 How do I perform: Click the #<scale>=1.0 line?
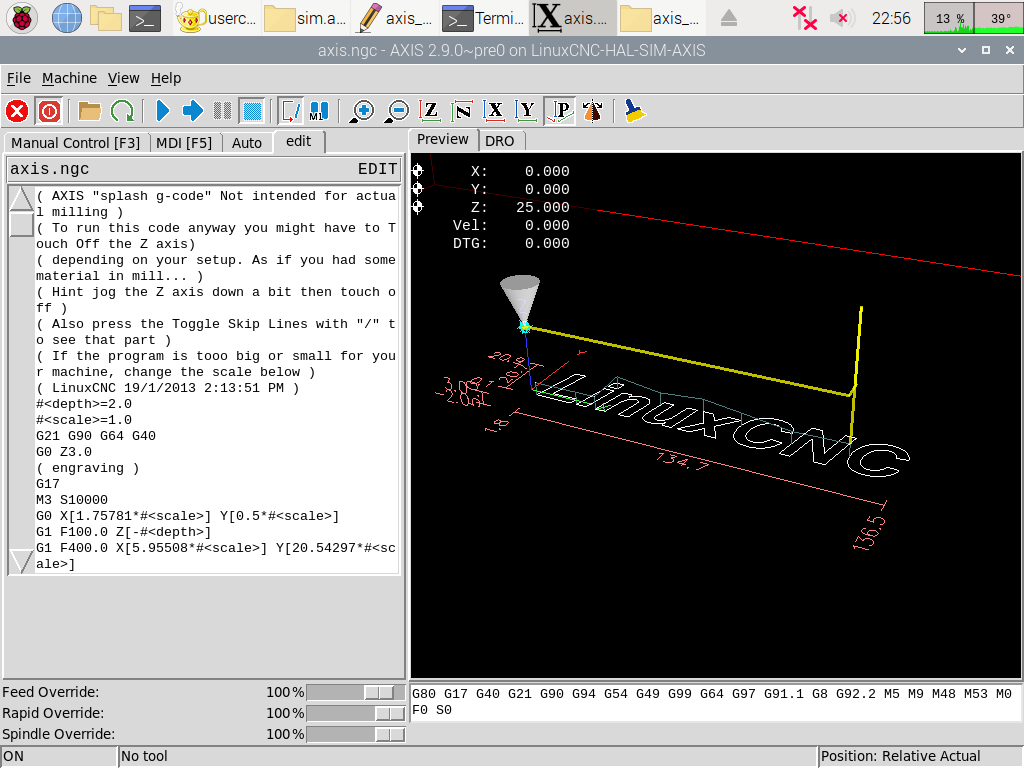[x=84, y=420]
